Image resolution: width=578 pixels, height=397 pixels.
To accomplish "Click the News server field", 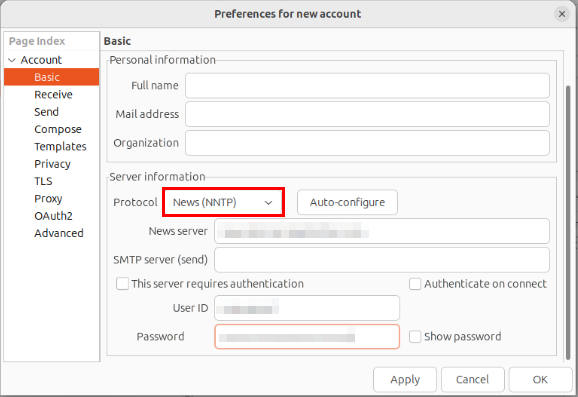I will click(x=382, y=231).
